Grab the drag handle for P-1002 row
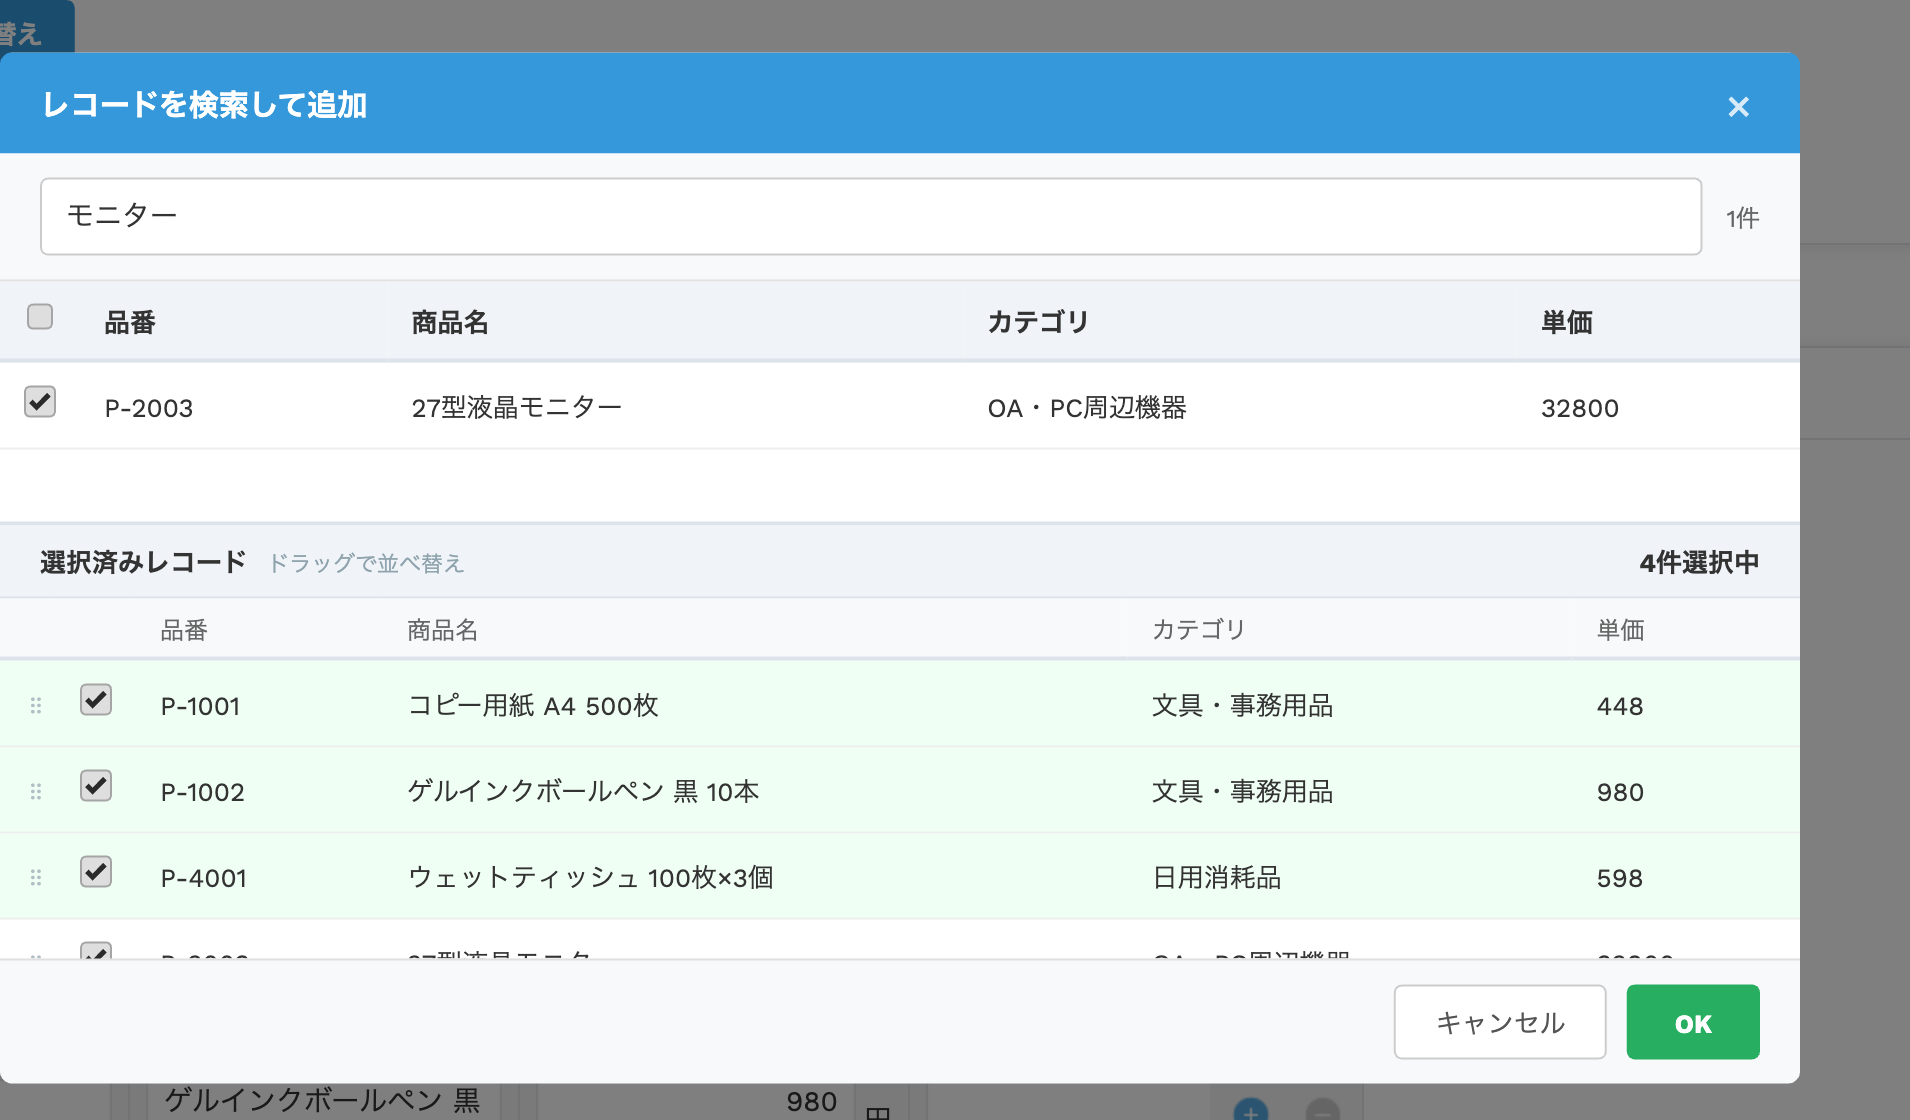 pyautogui.click(x=36, y=792)
